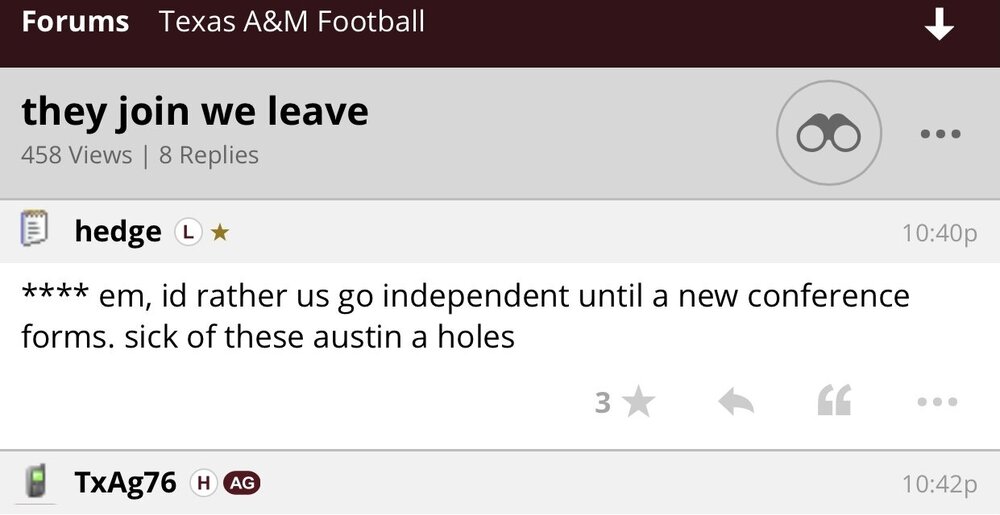The height and width of the screenshot is (515, 1000).
Task: Reply to hedge's post with arrow icon
Action: point(736,402)
